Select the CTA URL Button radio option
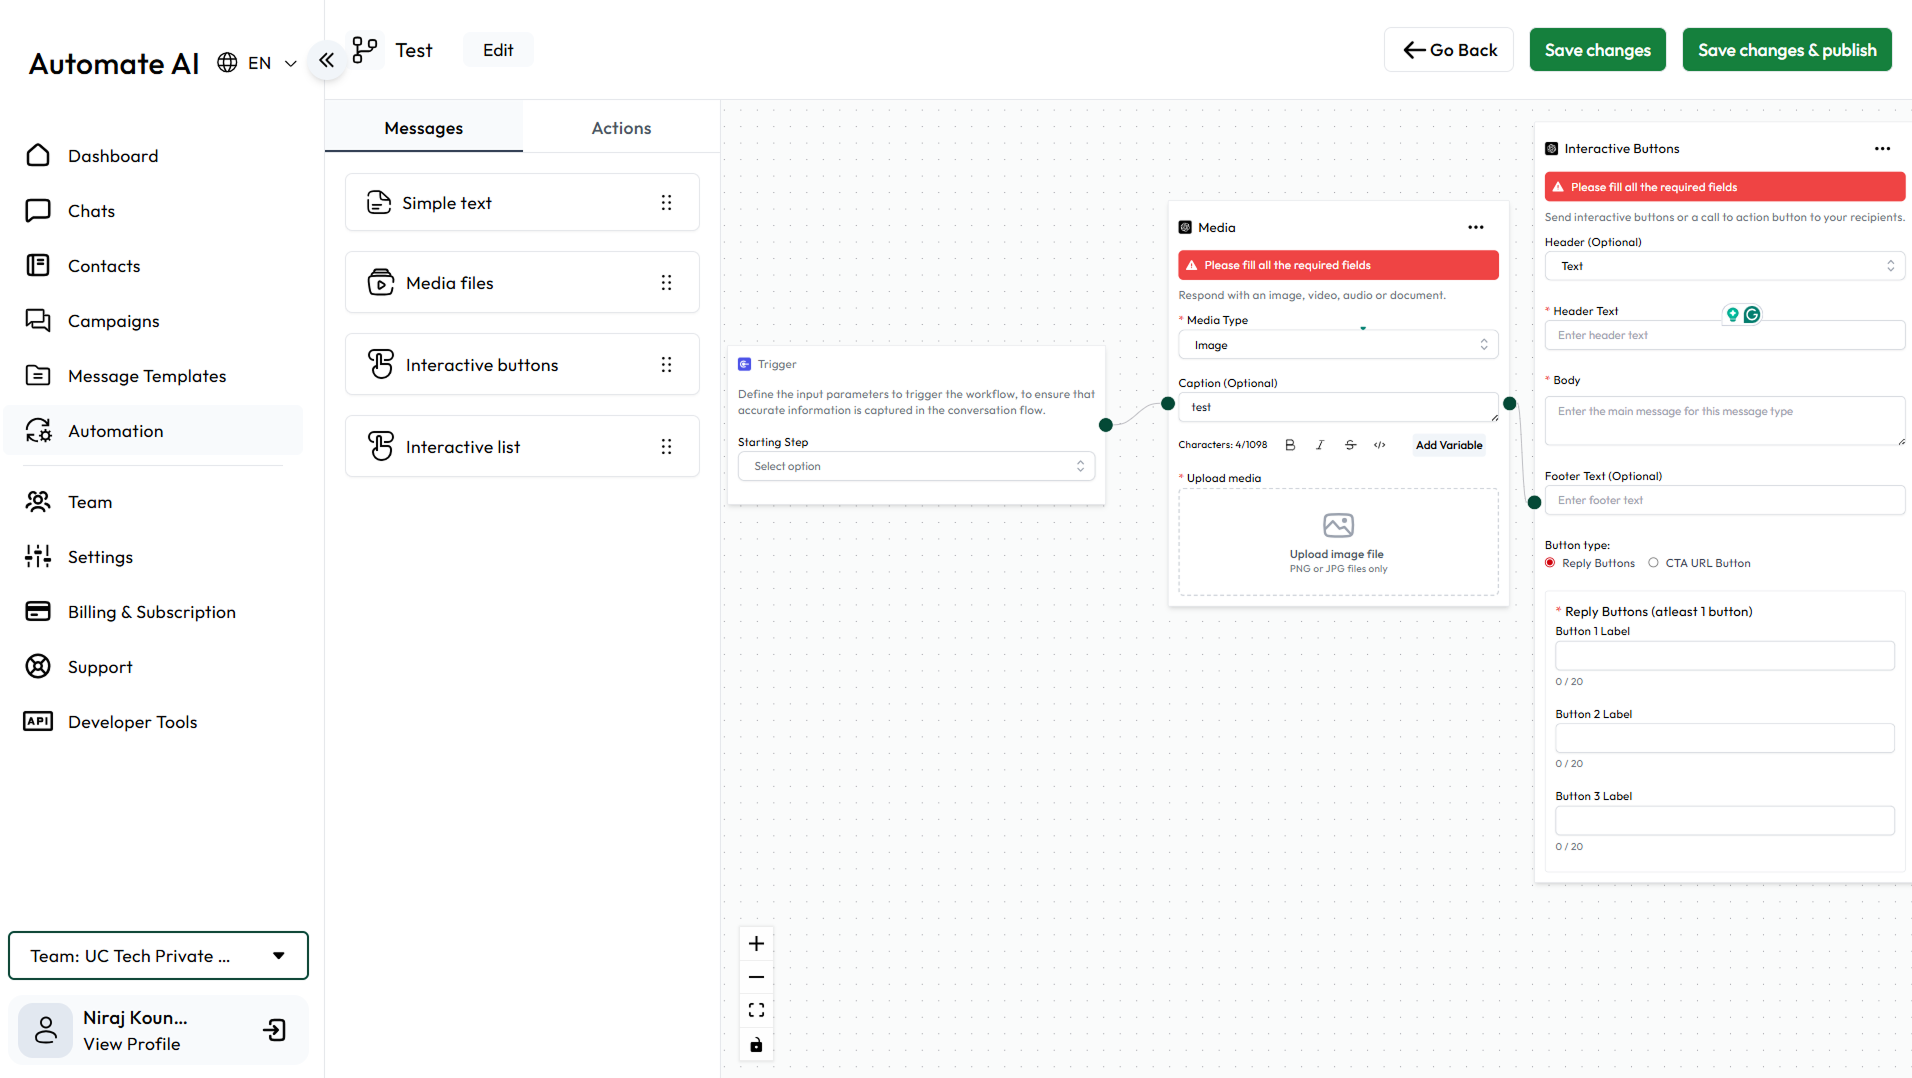 tap(1653, 563)
